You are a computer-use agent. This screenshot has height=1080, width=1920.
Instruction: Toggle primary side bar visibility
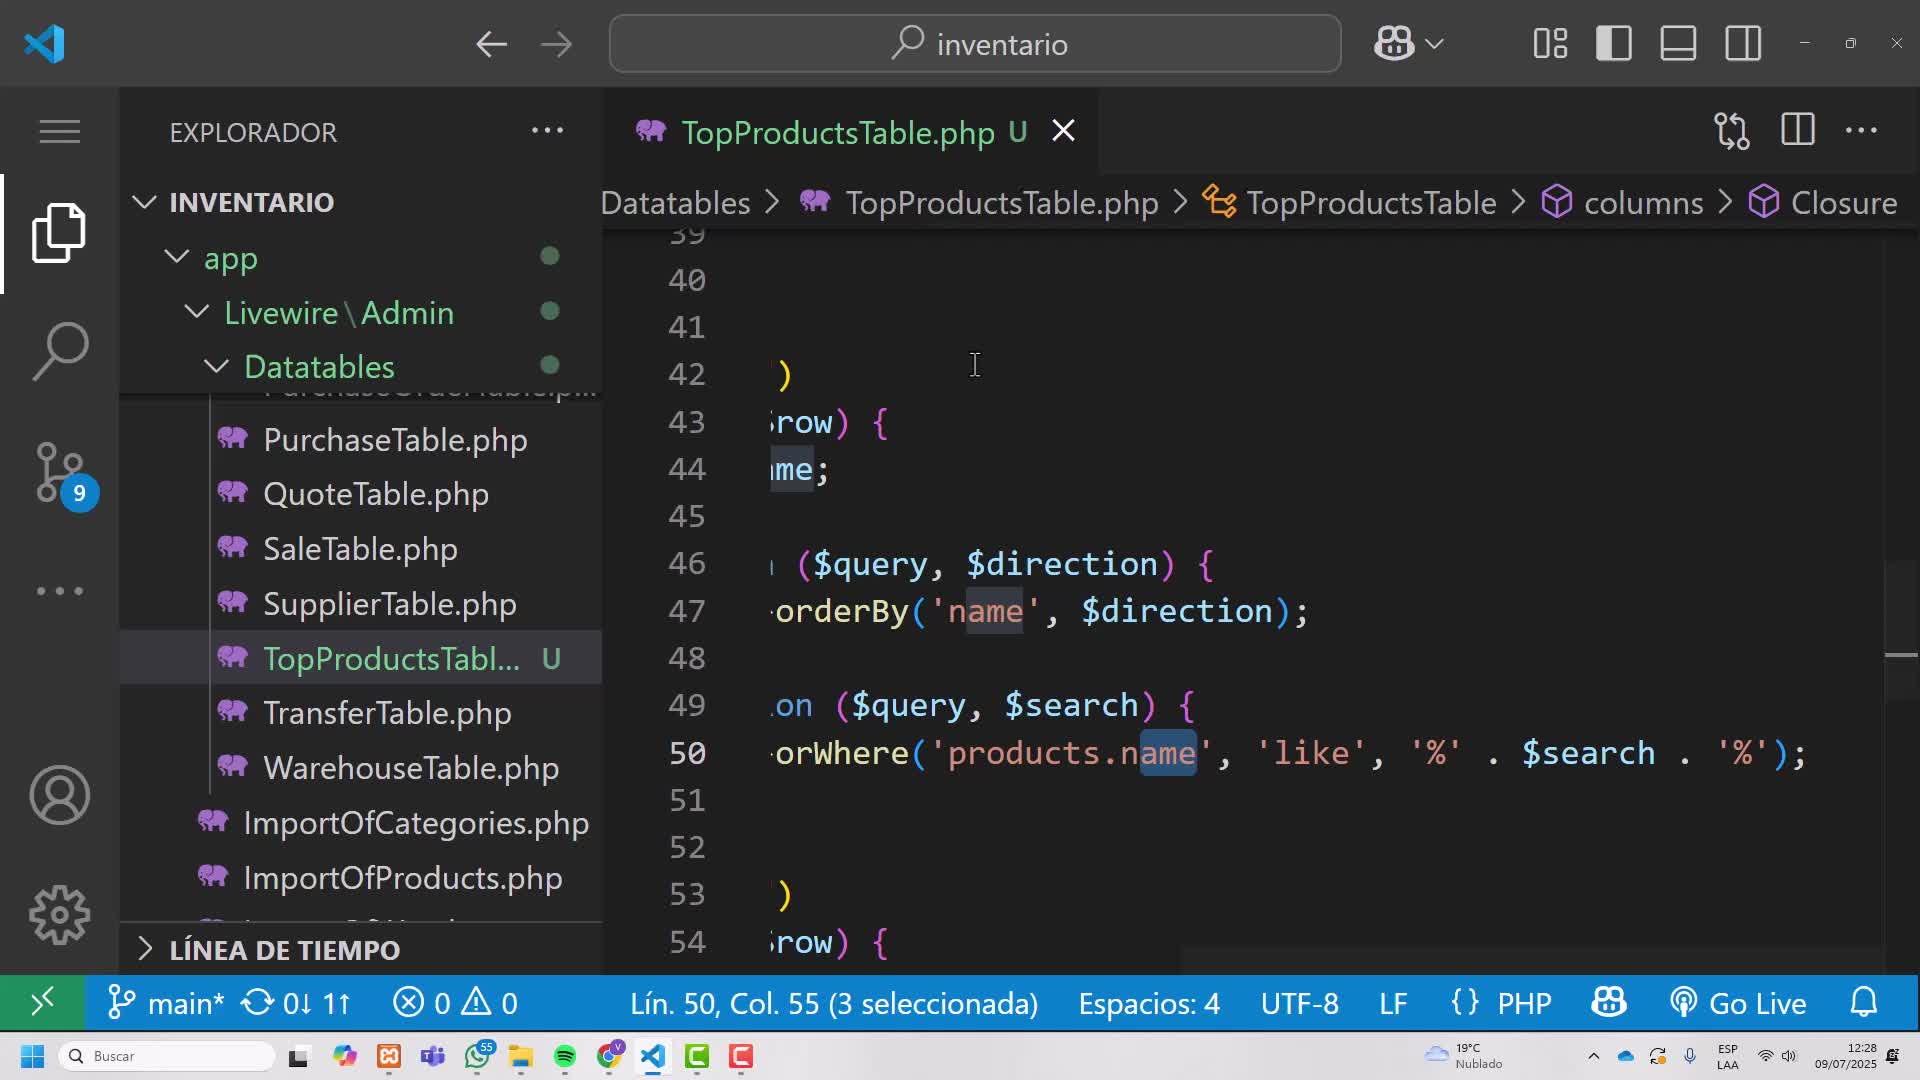tap(1614, 44)
